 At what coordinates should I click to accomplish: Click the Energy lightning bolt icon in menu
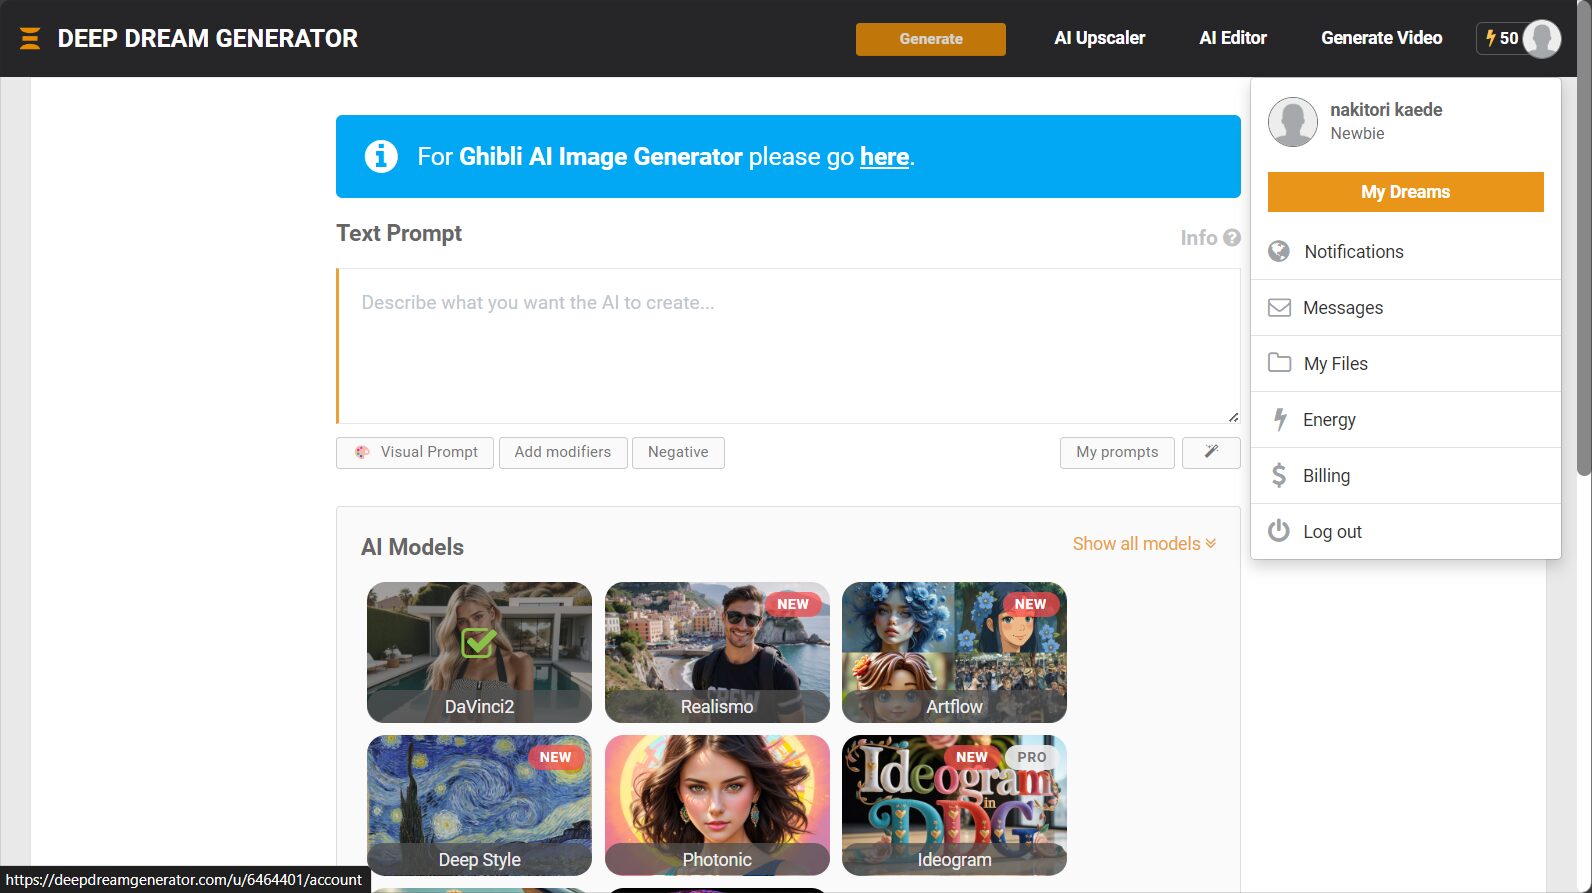pos(1280,419)
